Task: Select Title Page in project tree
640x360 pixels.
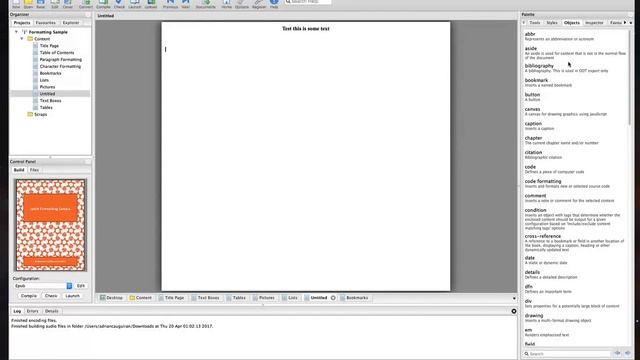Action: (49, 46)
